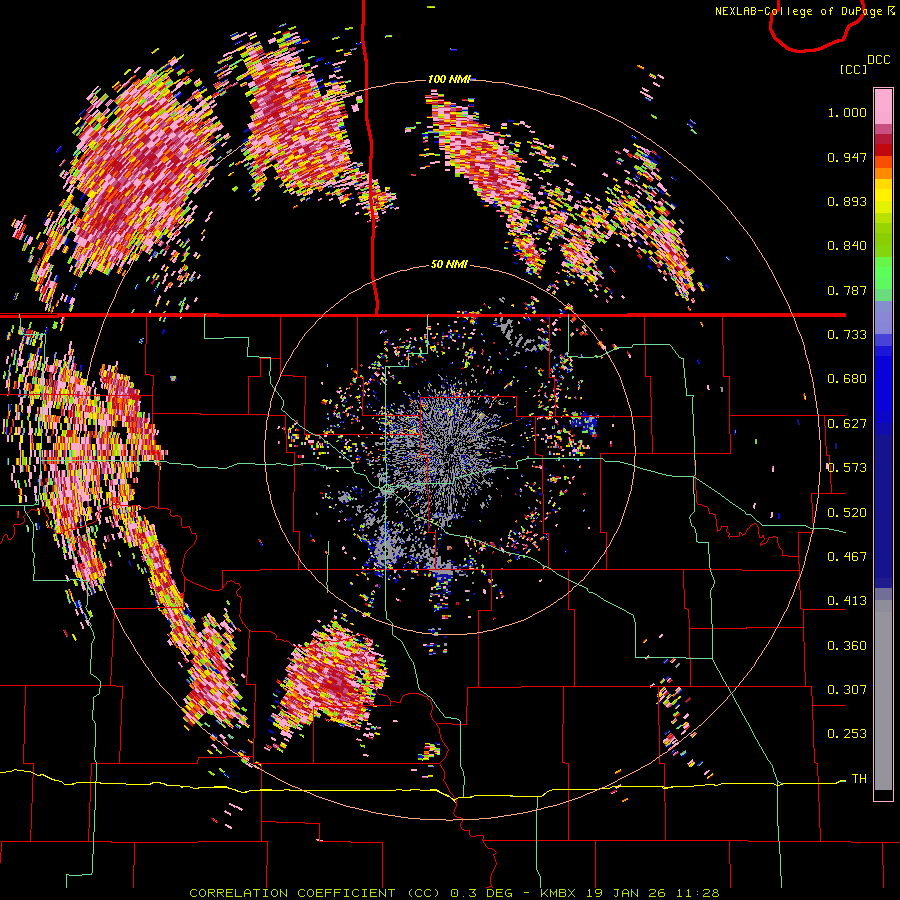Click the 0.307 scale value
This screenshot has width=900, height=900.
coord(847,689)
